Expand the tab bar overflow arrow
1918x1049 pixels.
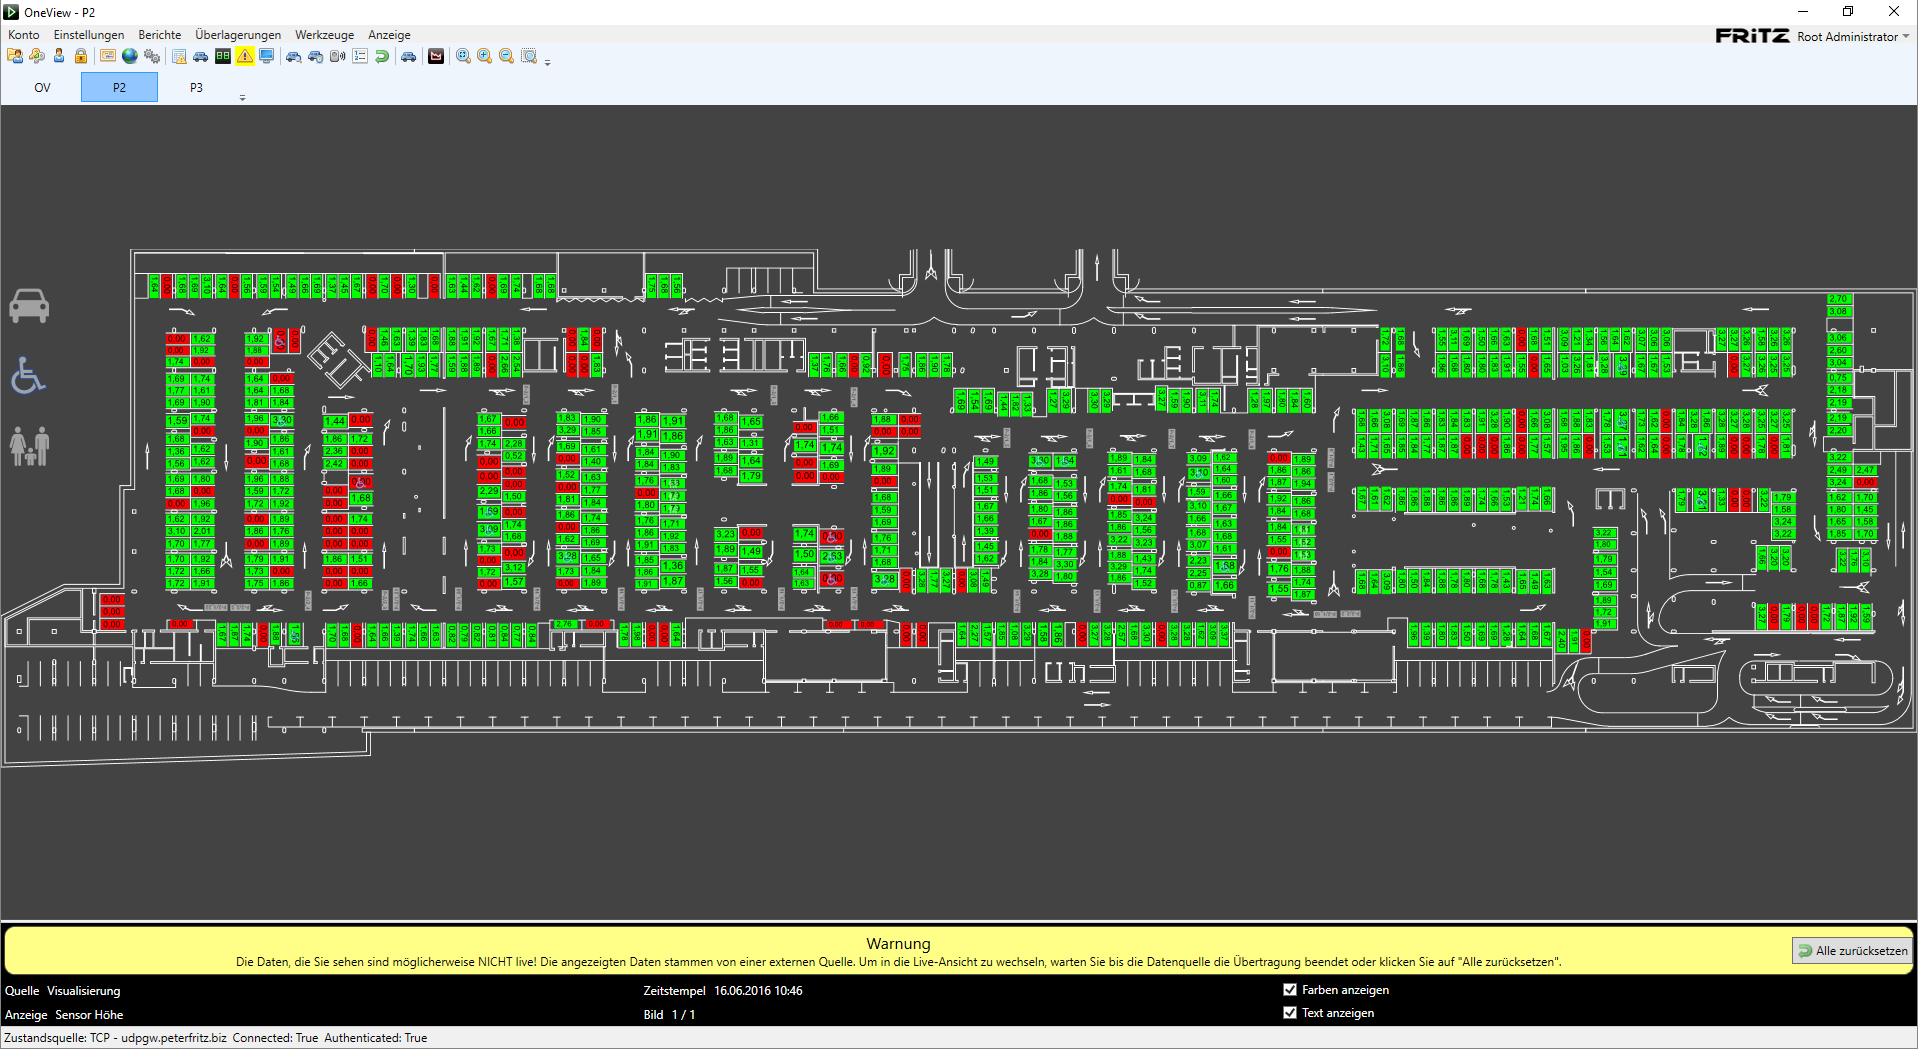(x=242, y=97)
